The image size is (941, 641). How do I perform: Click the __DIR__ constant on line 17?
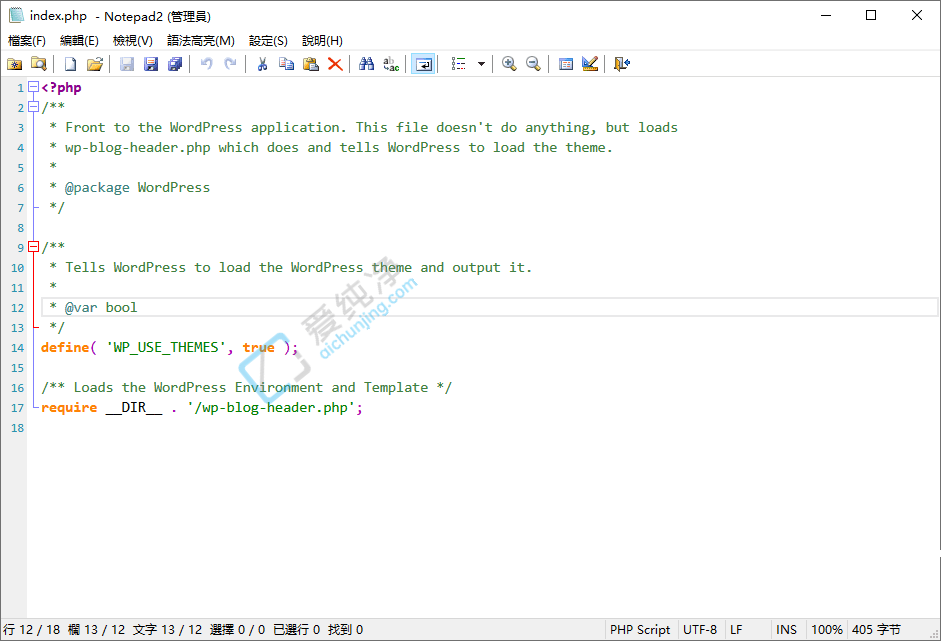tap(134, 408)
